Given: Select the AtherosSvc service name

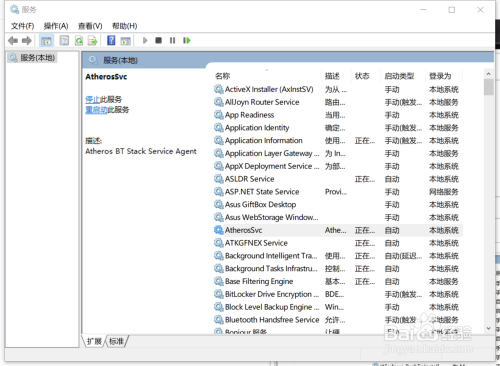Looking at the screenshot, I should pos(243,230).
